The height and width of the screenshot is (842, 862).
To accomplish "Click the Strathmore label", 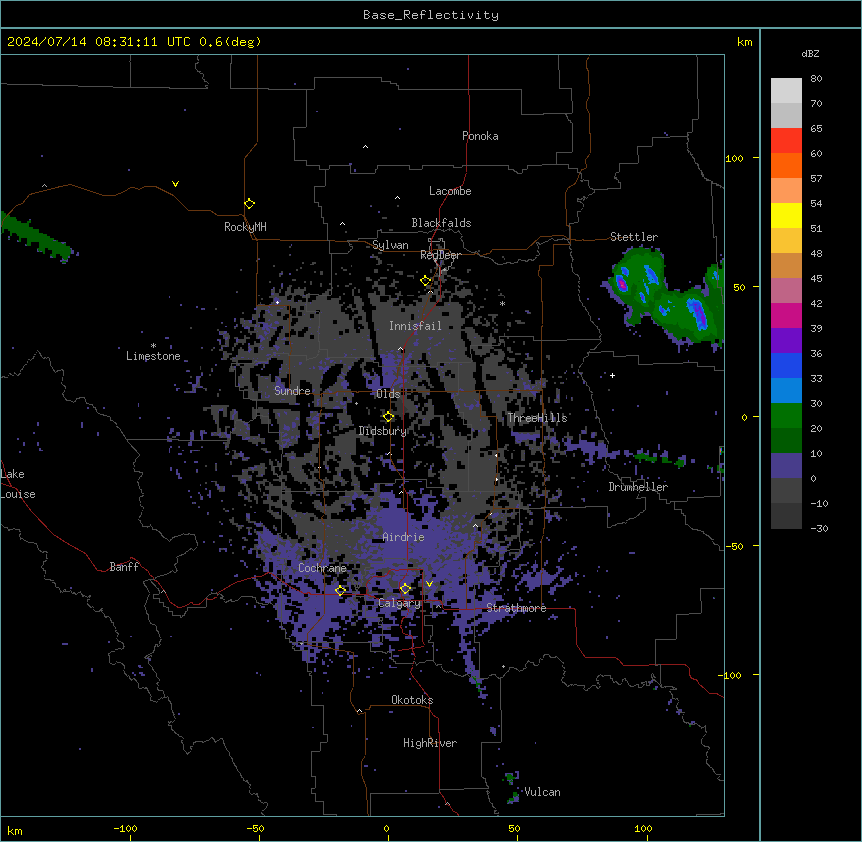I will (x=516, y=608).
